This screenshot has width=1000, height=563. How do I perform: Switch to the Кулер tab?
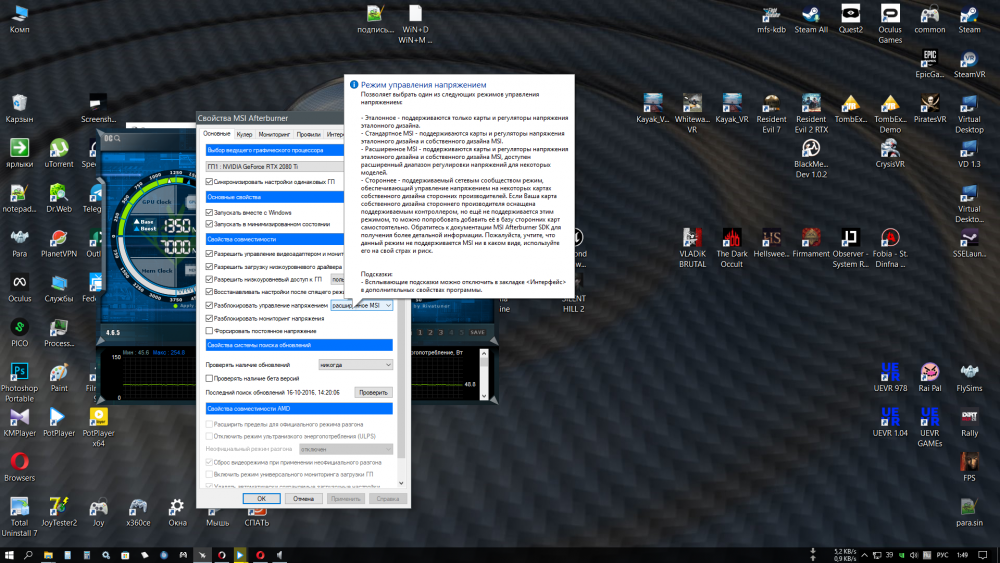244,133
